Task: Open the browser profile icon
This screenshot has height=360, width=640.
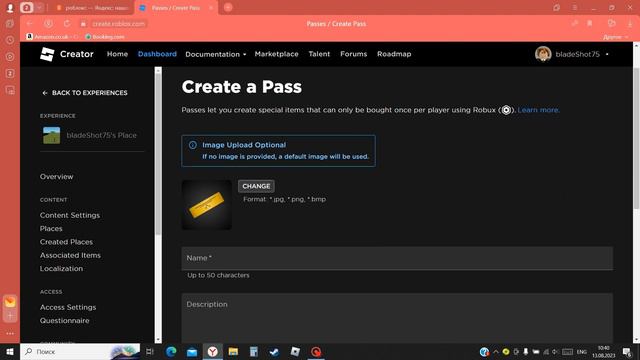Action: tap(10, 7)
